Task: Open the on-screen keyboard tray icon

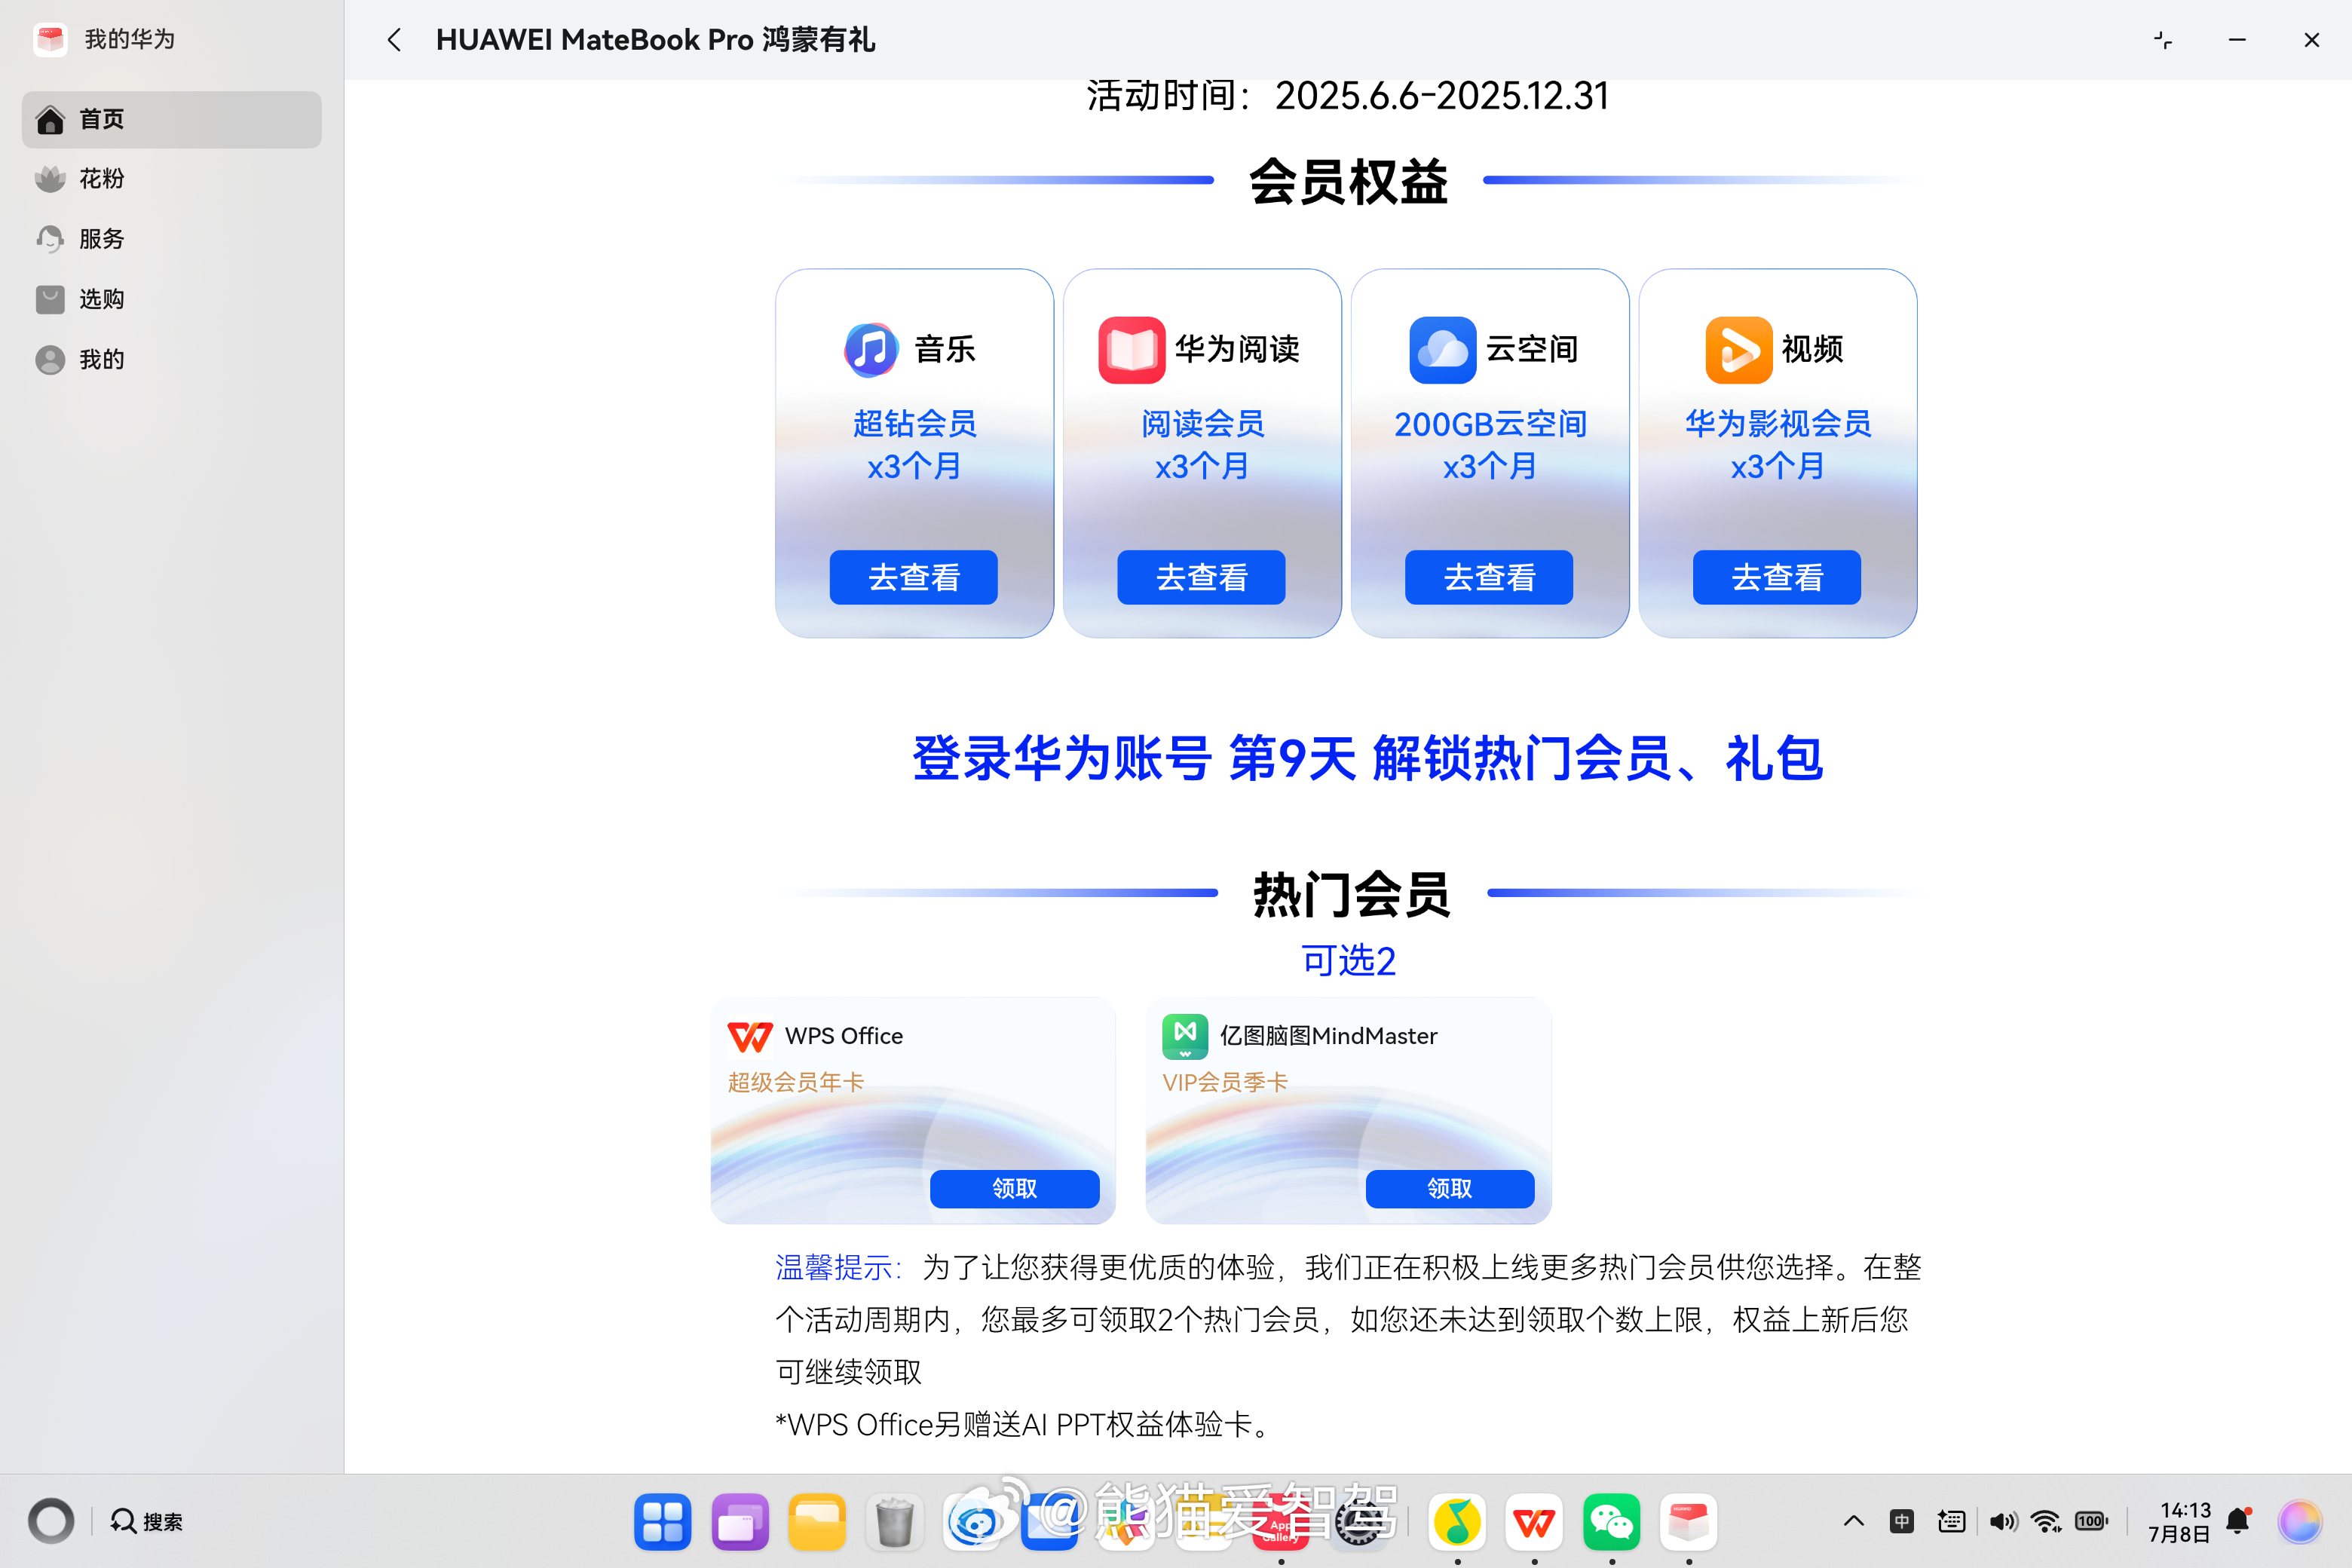Action: coord(1951,1522)
